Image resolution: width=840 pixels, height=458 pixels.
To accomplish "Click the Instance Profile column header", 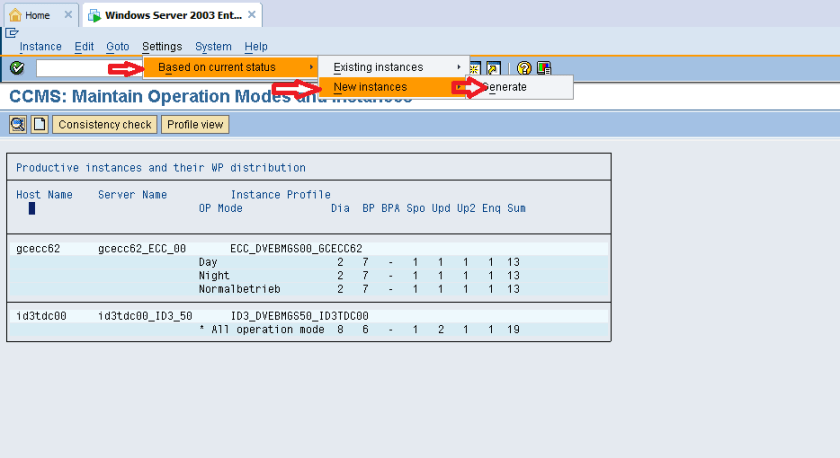I will tap(281, 194).
